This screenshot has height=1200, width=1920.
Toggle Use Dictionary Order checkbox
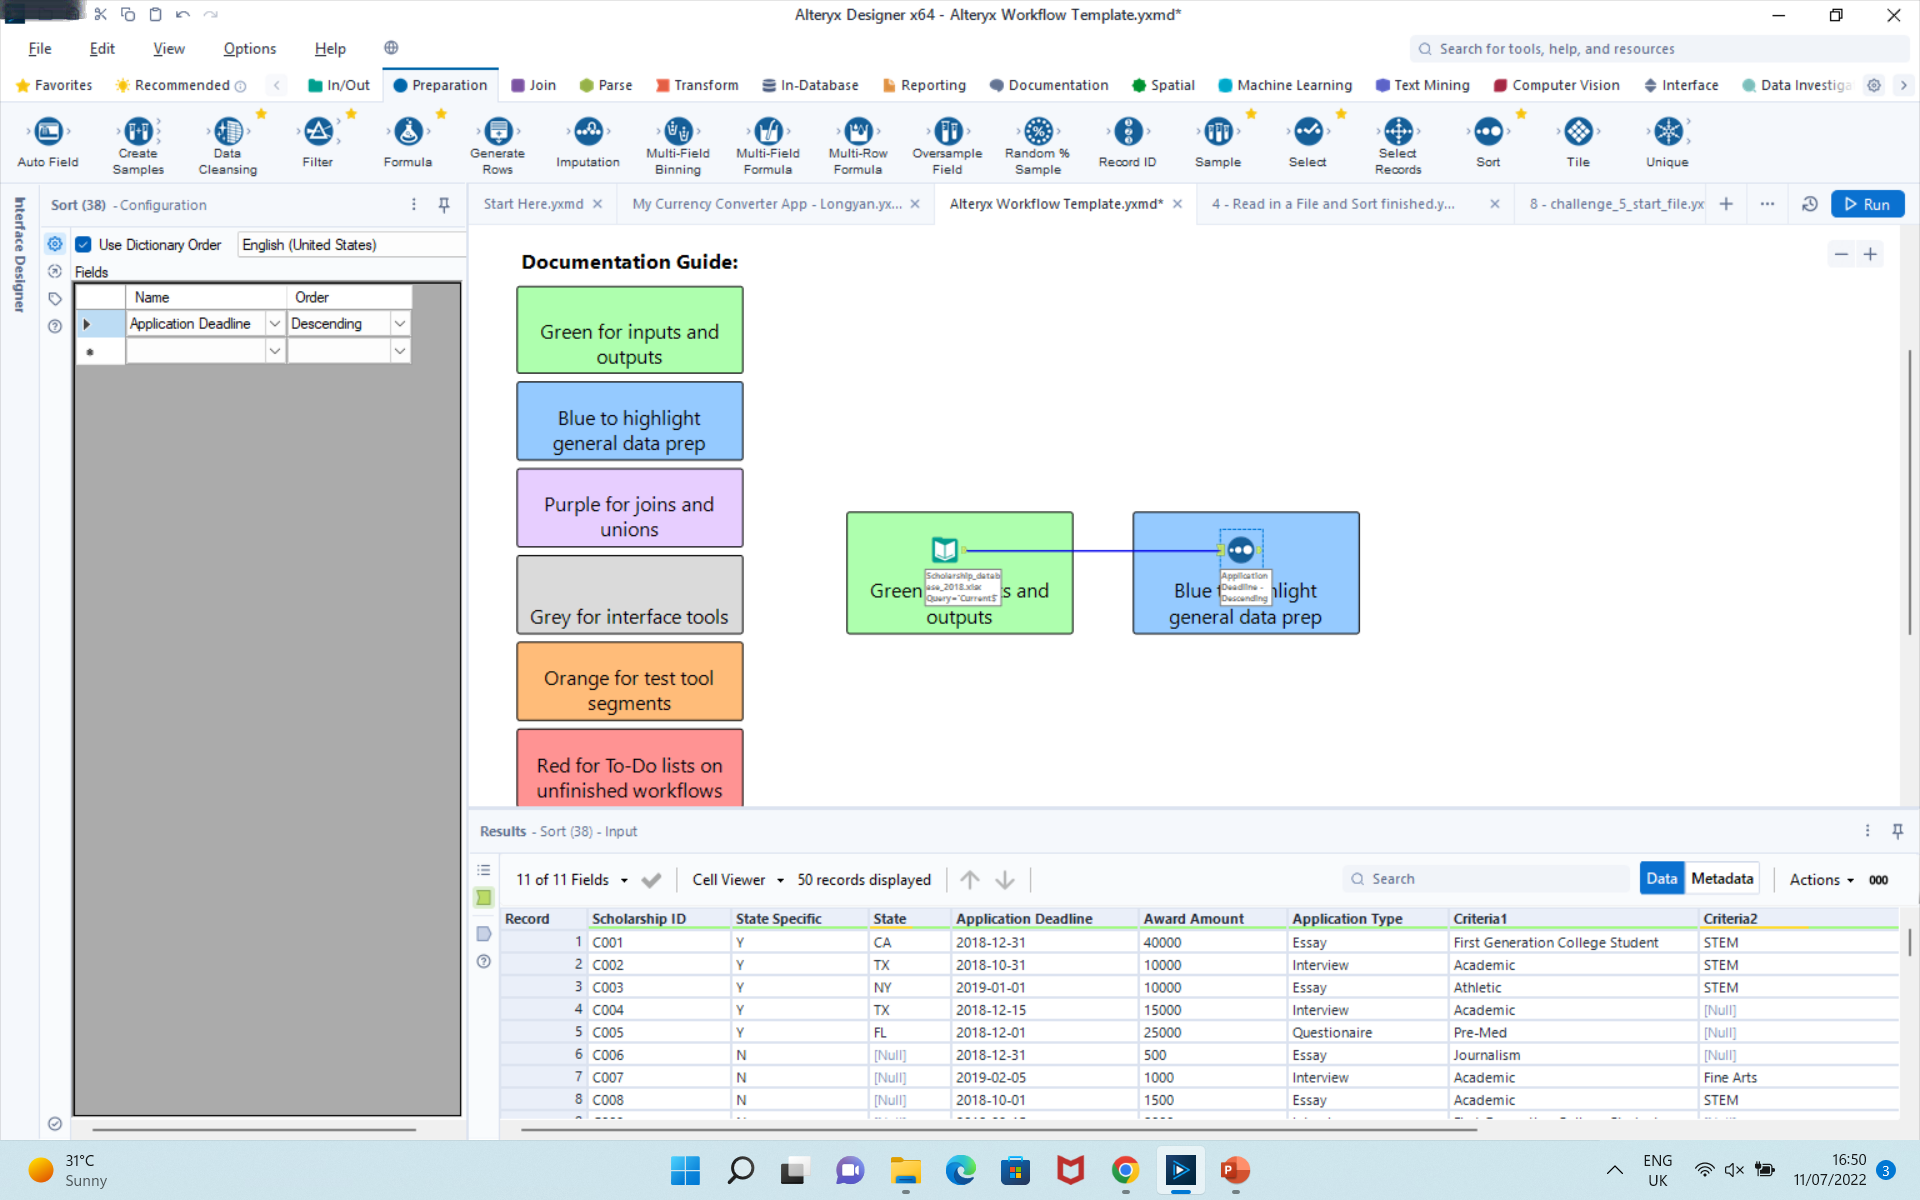coord(84,244)
